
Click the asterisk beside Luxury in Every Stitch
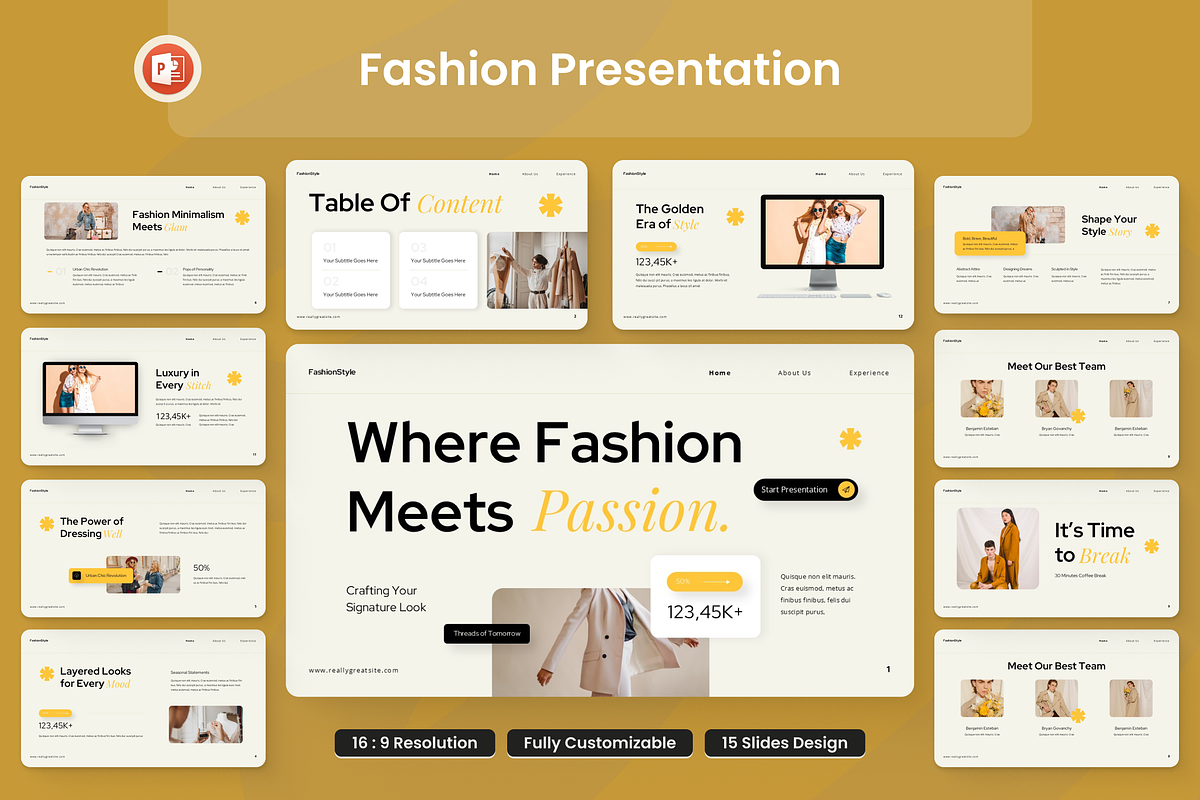234,378
